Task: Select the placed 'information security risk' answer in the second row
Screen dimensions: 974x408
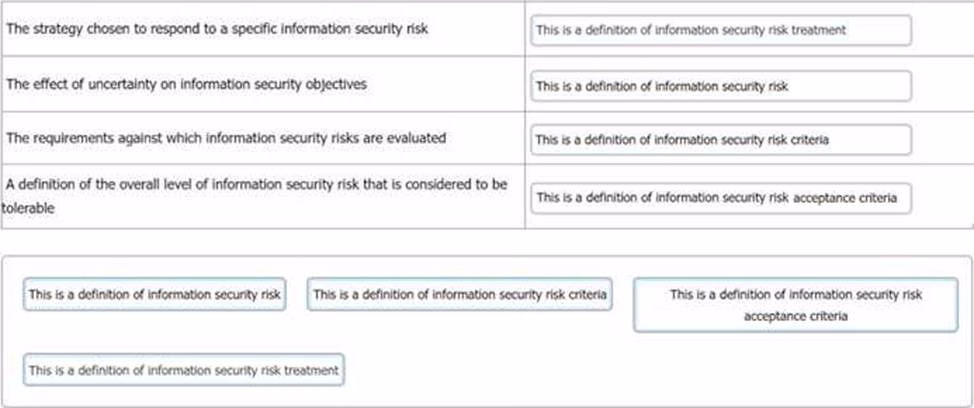Action: click(x=720, y=86)
